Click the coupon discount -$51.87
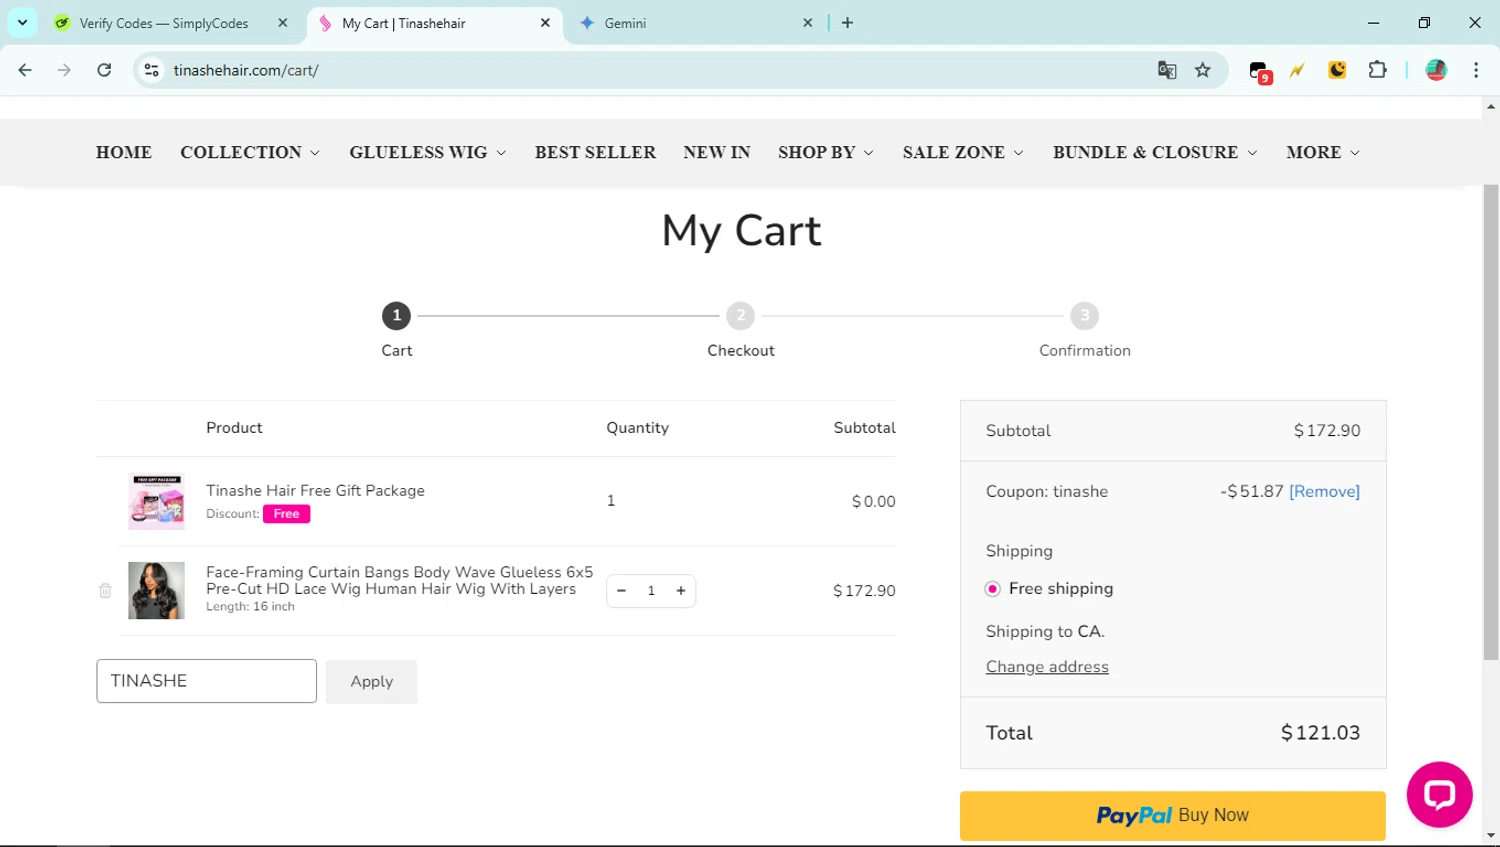 1251,491
